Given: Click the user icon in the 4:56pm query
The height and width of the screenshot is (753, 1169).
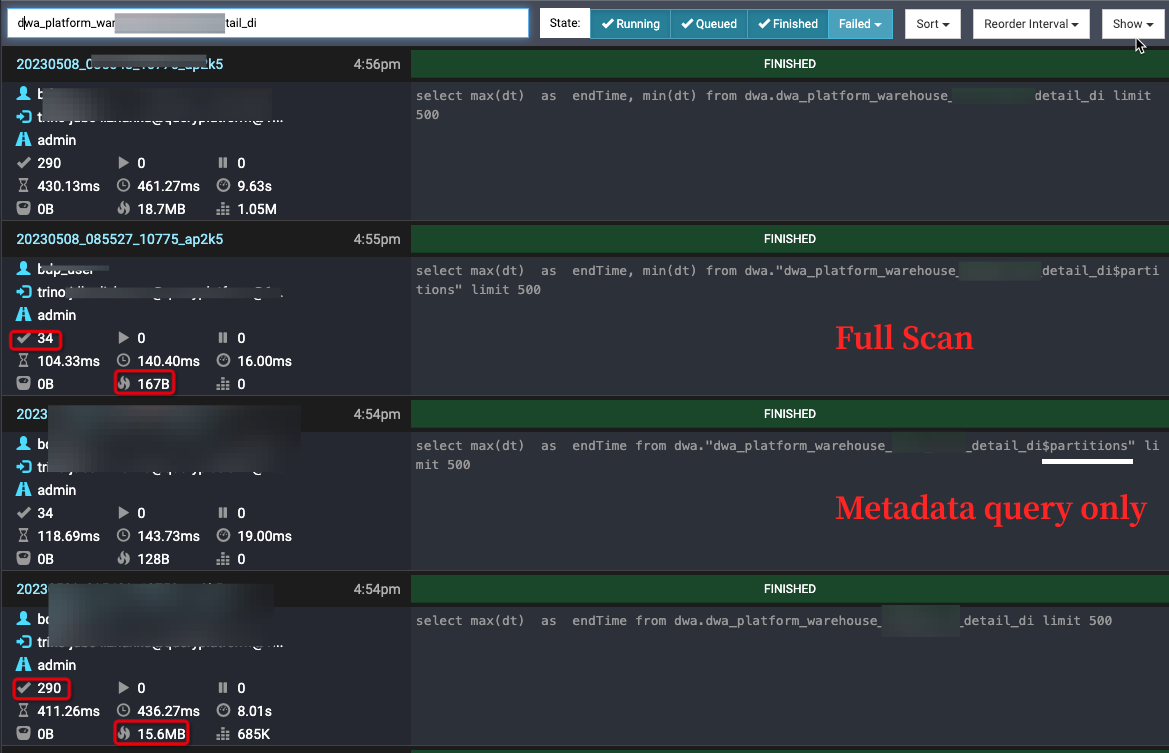Looking at the screenshot, I should pyautogui.click(x=24, y=93).
